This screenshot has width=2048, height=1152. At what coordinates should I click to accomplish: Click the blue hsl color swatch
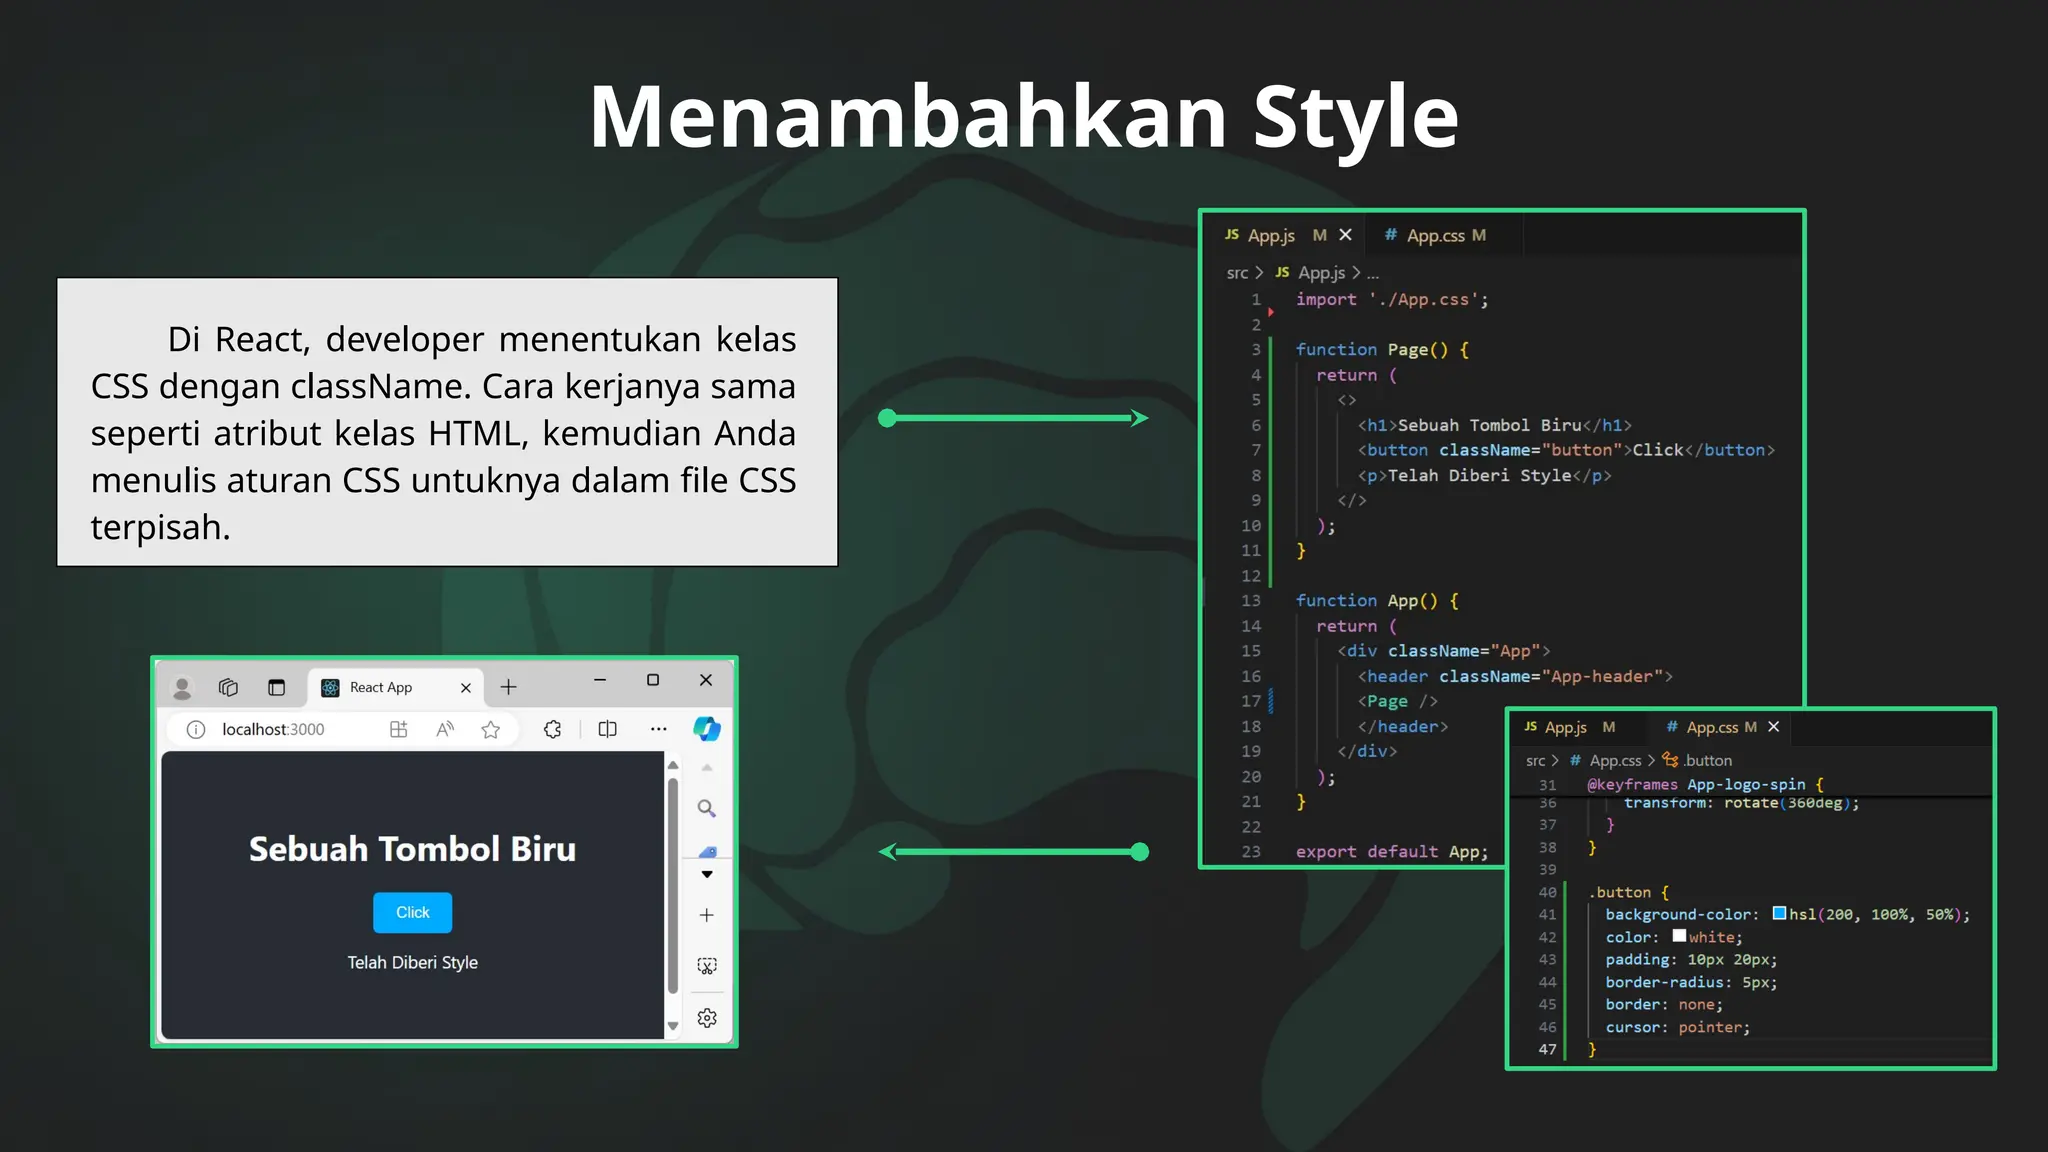[1779, 913]
